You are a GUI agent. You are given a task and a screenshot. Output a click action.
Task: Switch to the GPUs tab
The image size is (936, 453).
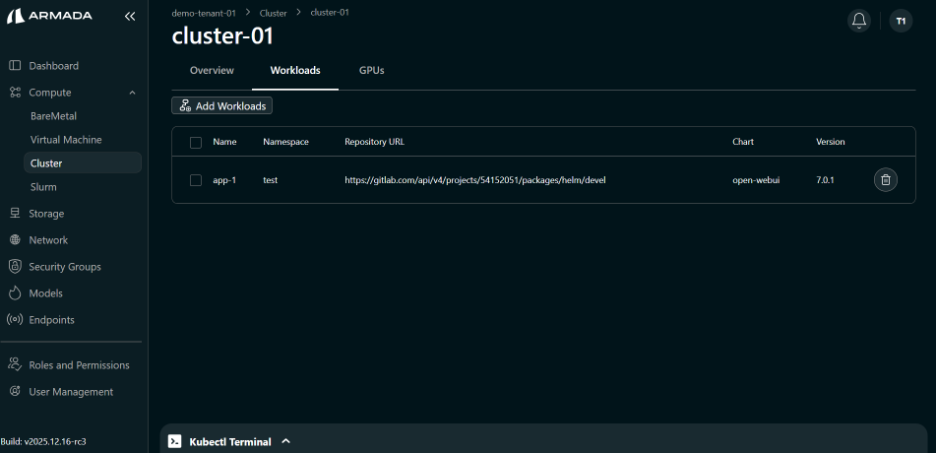pos(371,71)
